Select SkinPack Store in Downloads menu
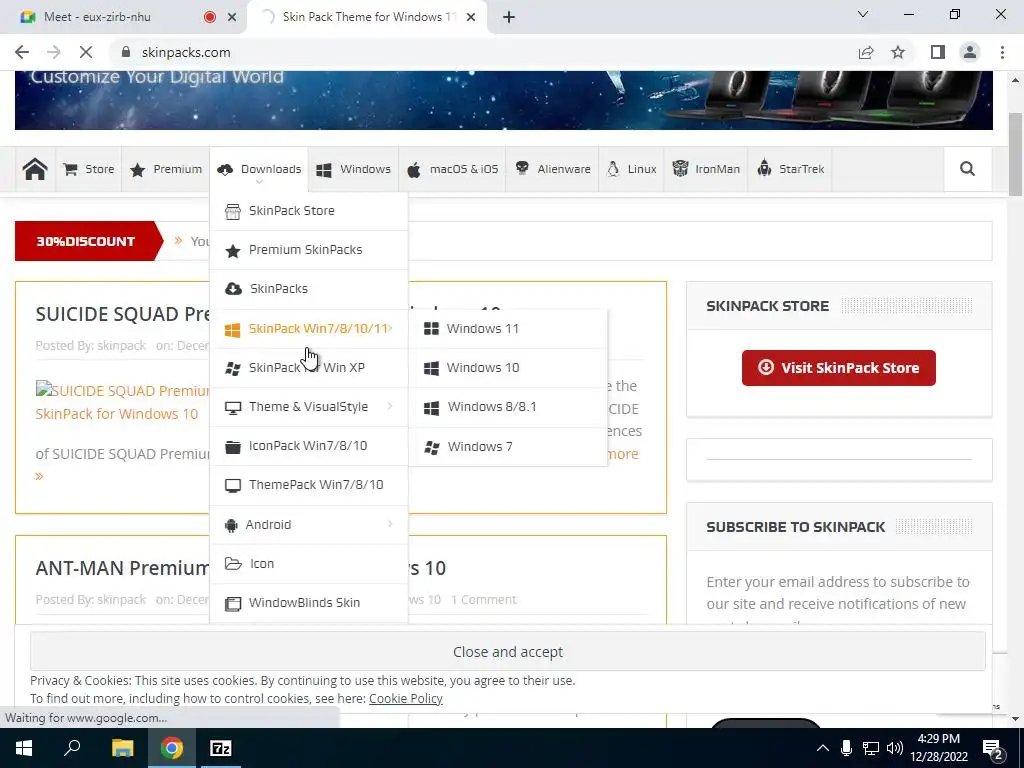1024x768 pixels. pyautogui.click(x=309, y=211)
